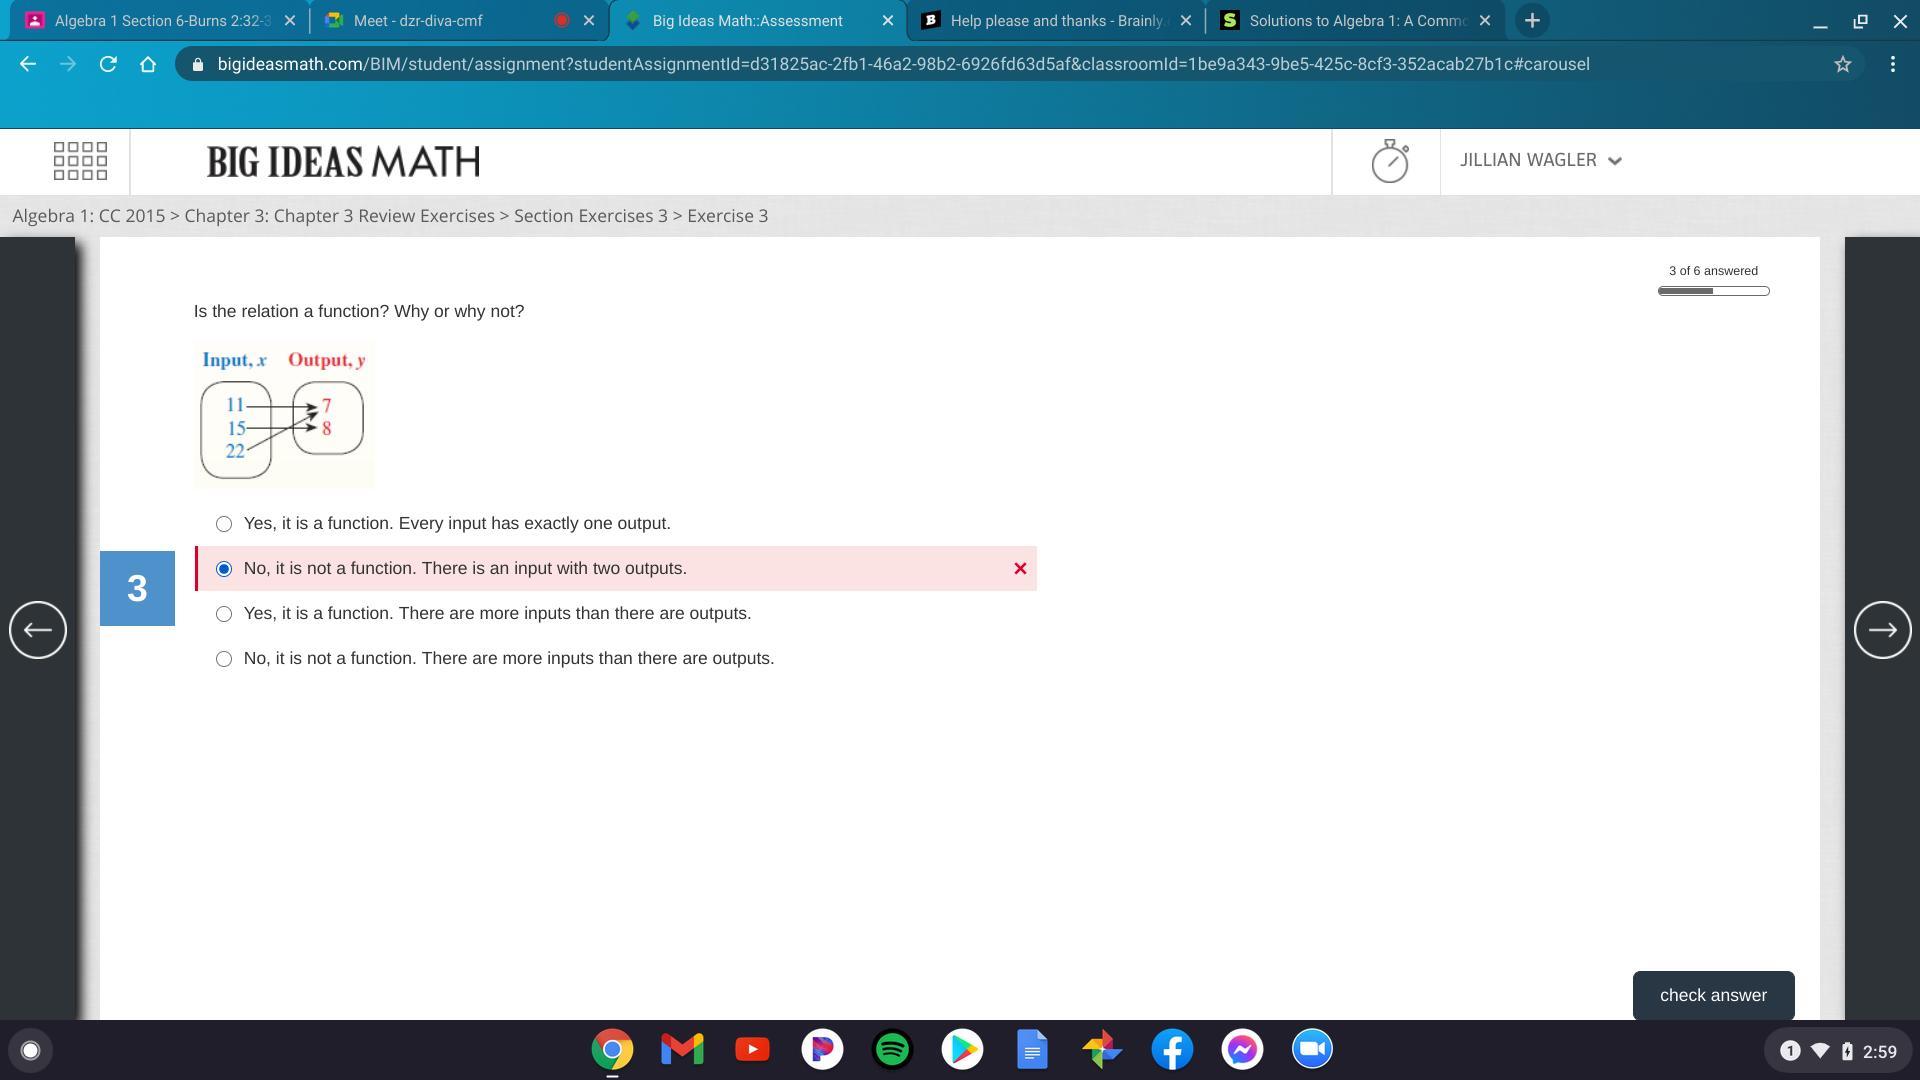
Task: Switch to the Brainly help tab
Action: (x=1055, y=21)
